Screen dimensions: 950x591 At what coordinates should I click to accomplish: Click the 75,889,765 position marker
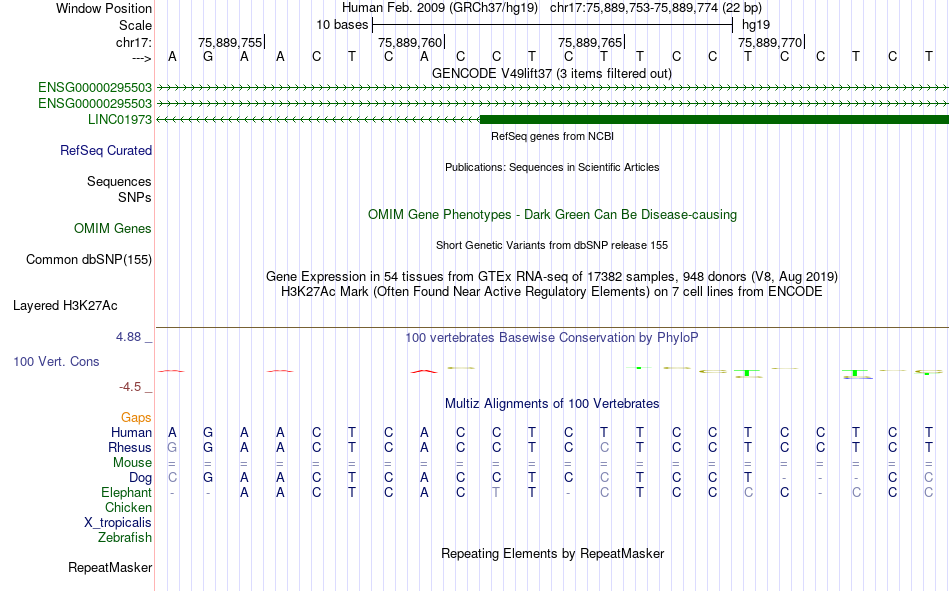[591, 42]
